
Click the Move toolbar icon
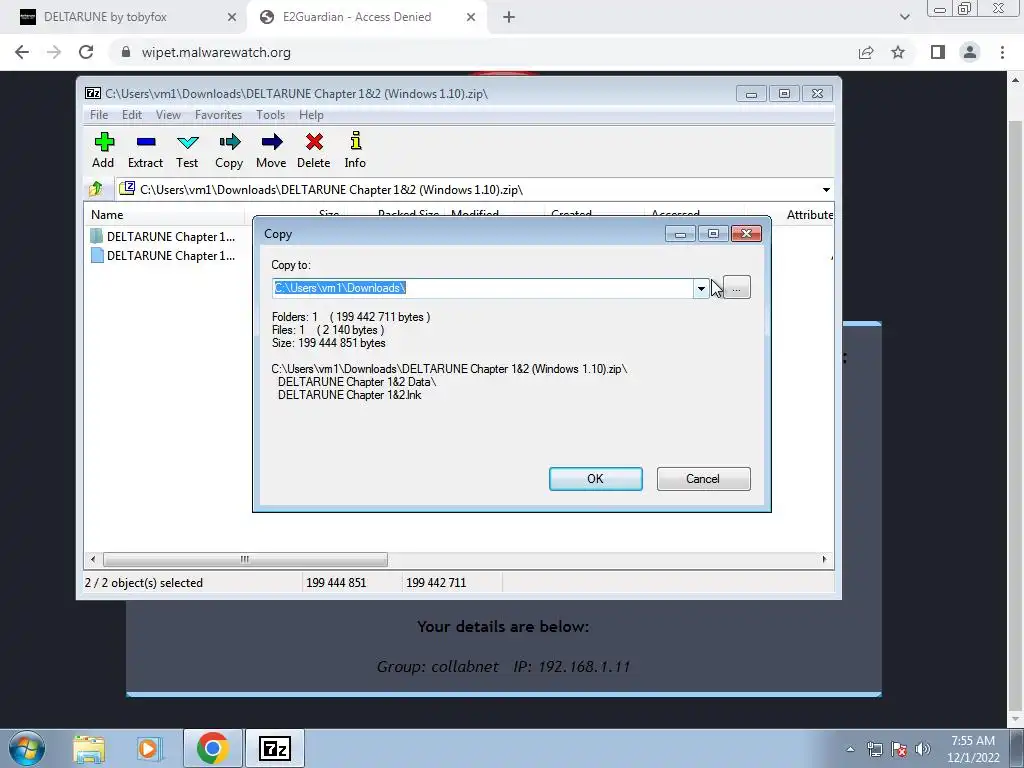click(x=271, y=150)
